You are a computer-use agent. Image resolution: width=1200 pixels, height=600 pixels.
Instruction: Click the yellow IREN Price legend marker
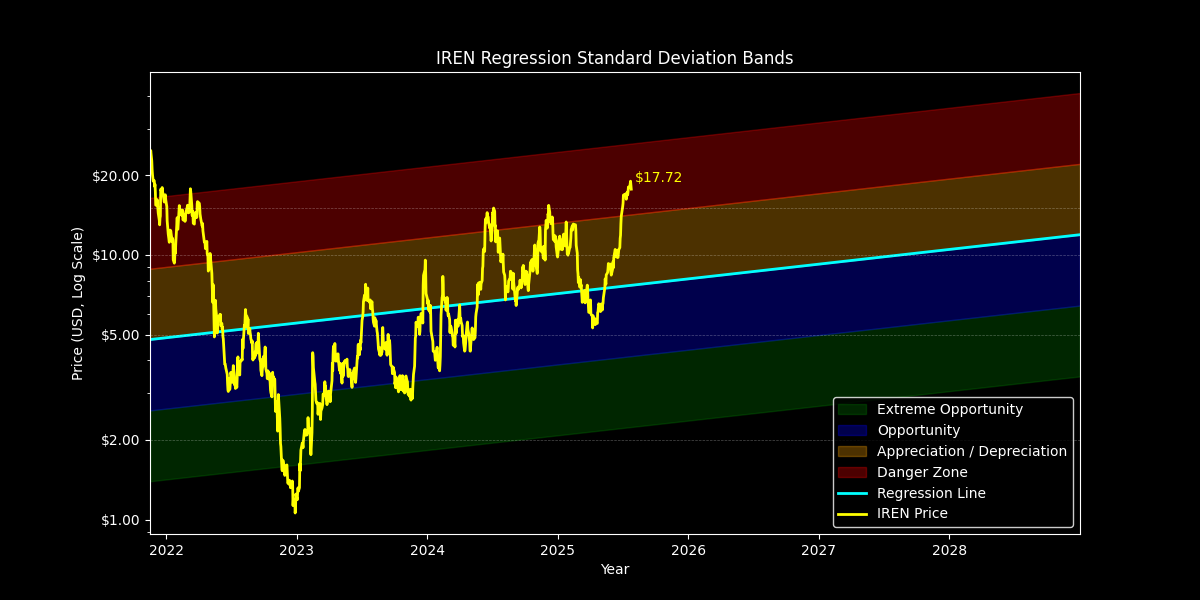[852, 514]
